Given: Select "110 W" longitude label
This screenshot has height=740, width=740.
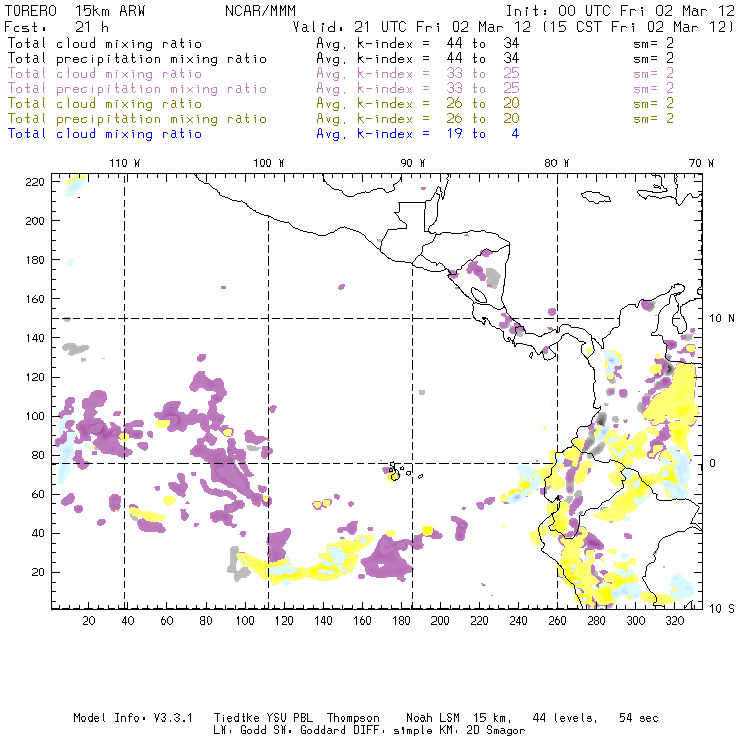Looking at the screenshot, I should coord(125,163).
